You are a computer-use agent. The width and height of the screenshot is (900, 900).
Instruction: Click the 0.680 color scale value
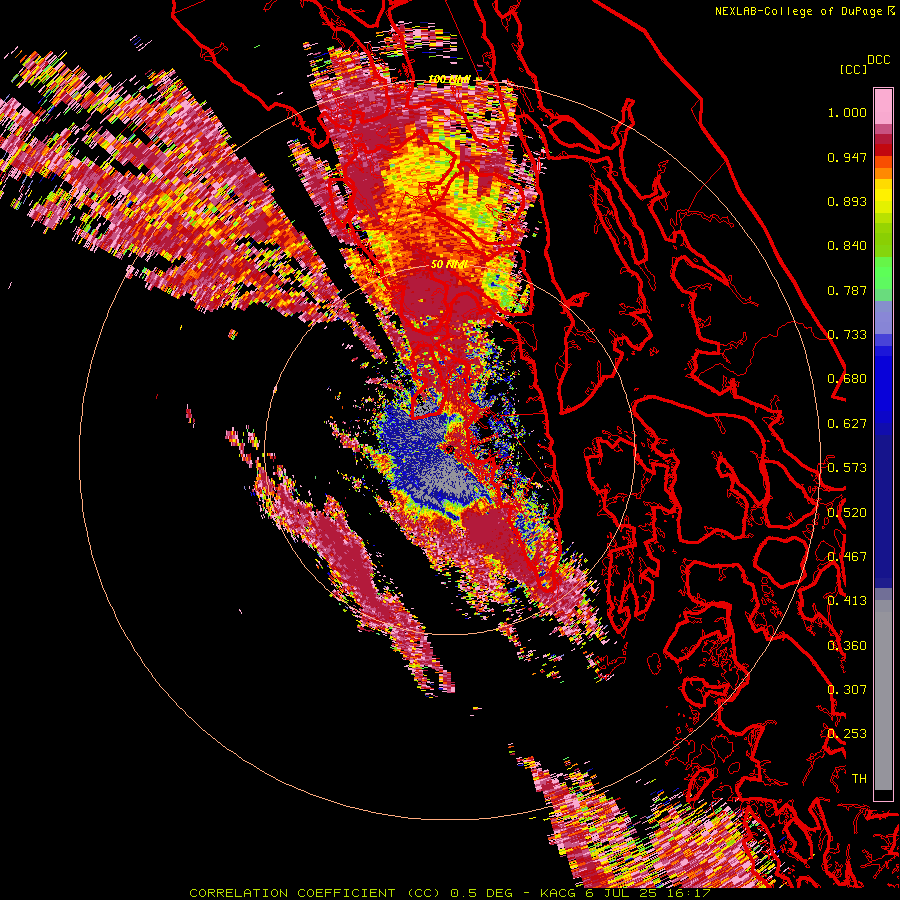[847, 379]
